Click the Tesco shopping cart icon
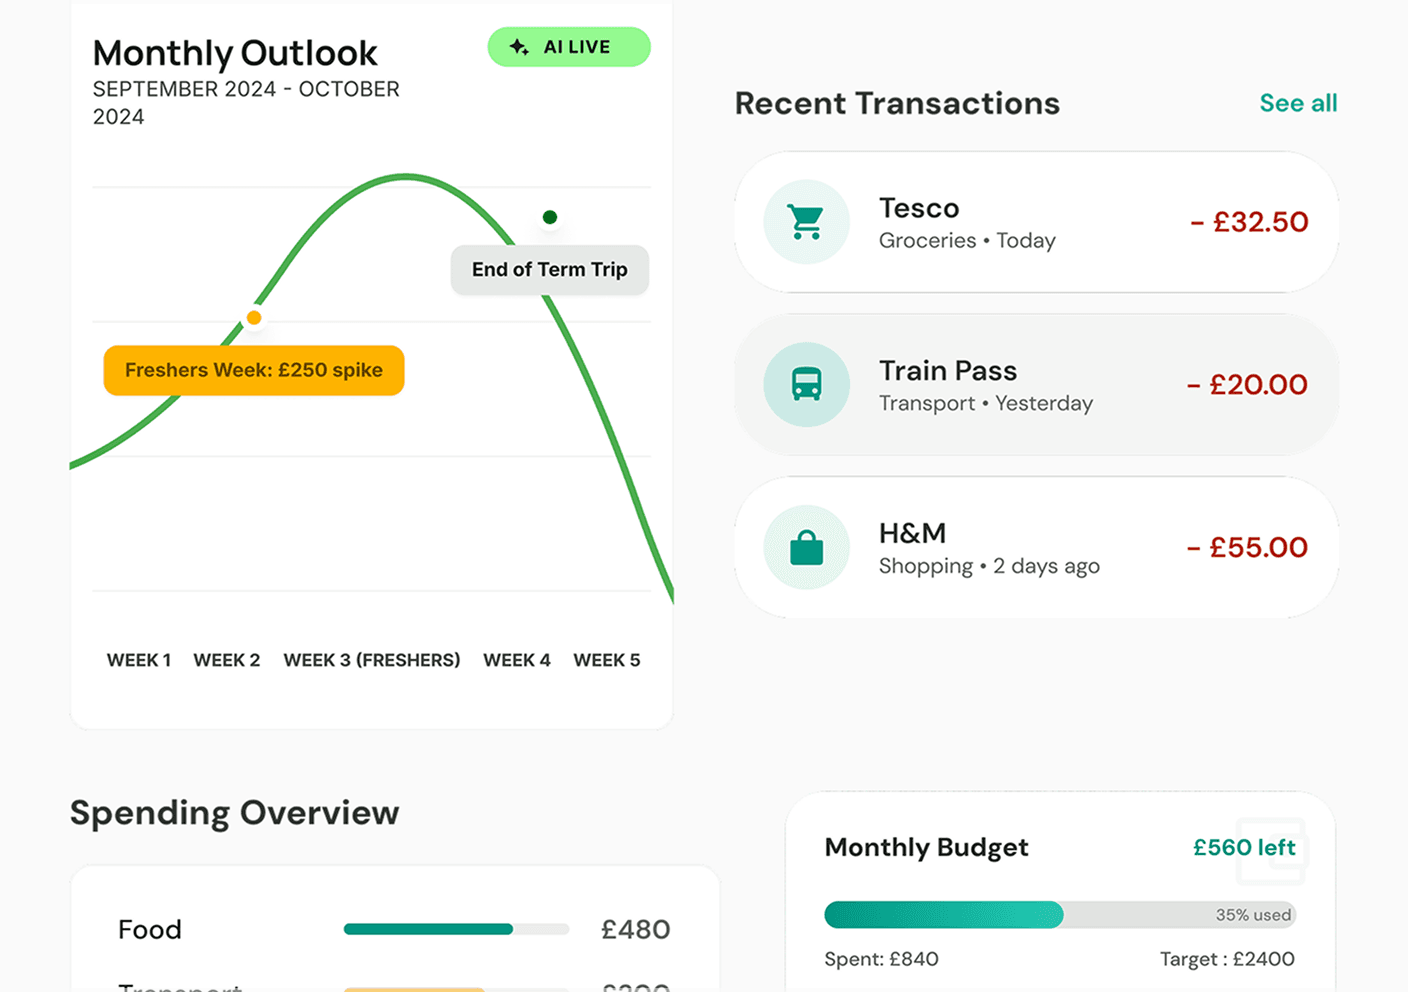The height and width of the screenshot is (992, 1408). point(806,222)
